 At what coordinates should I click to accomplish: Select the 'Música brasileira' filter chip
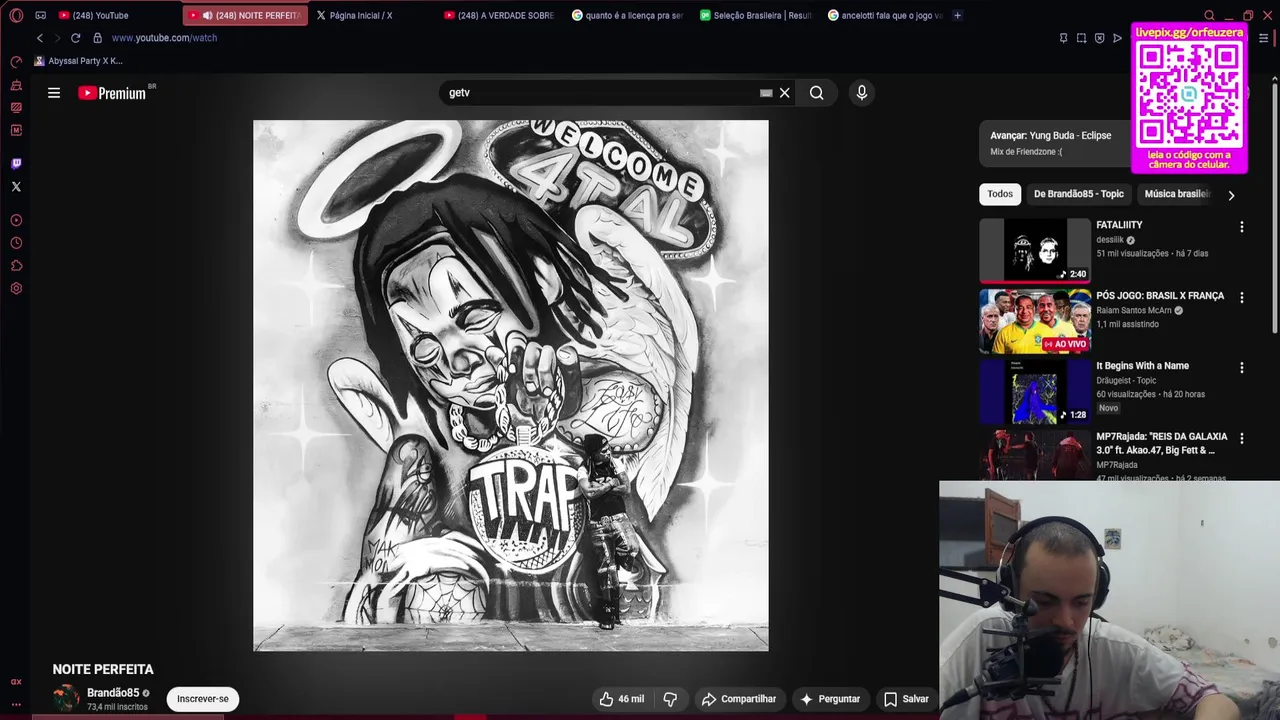click(1177, 194)
